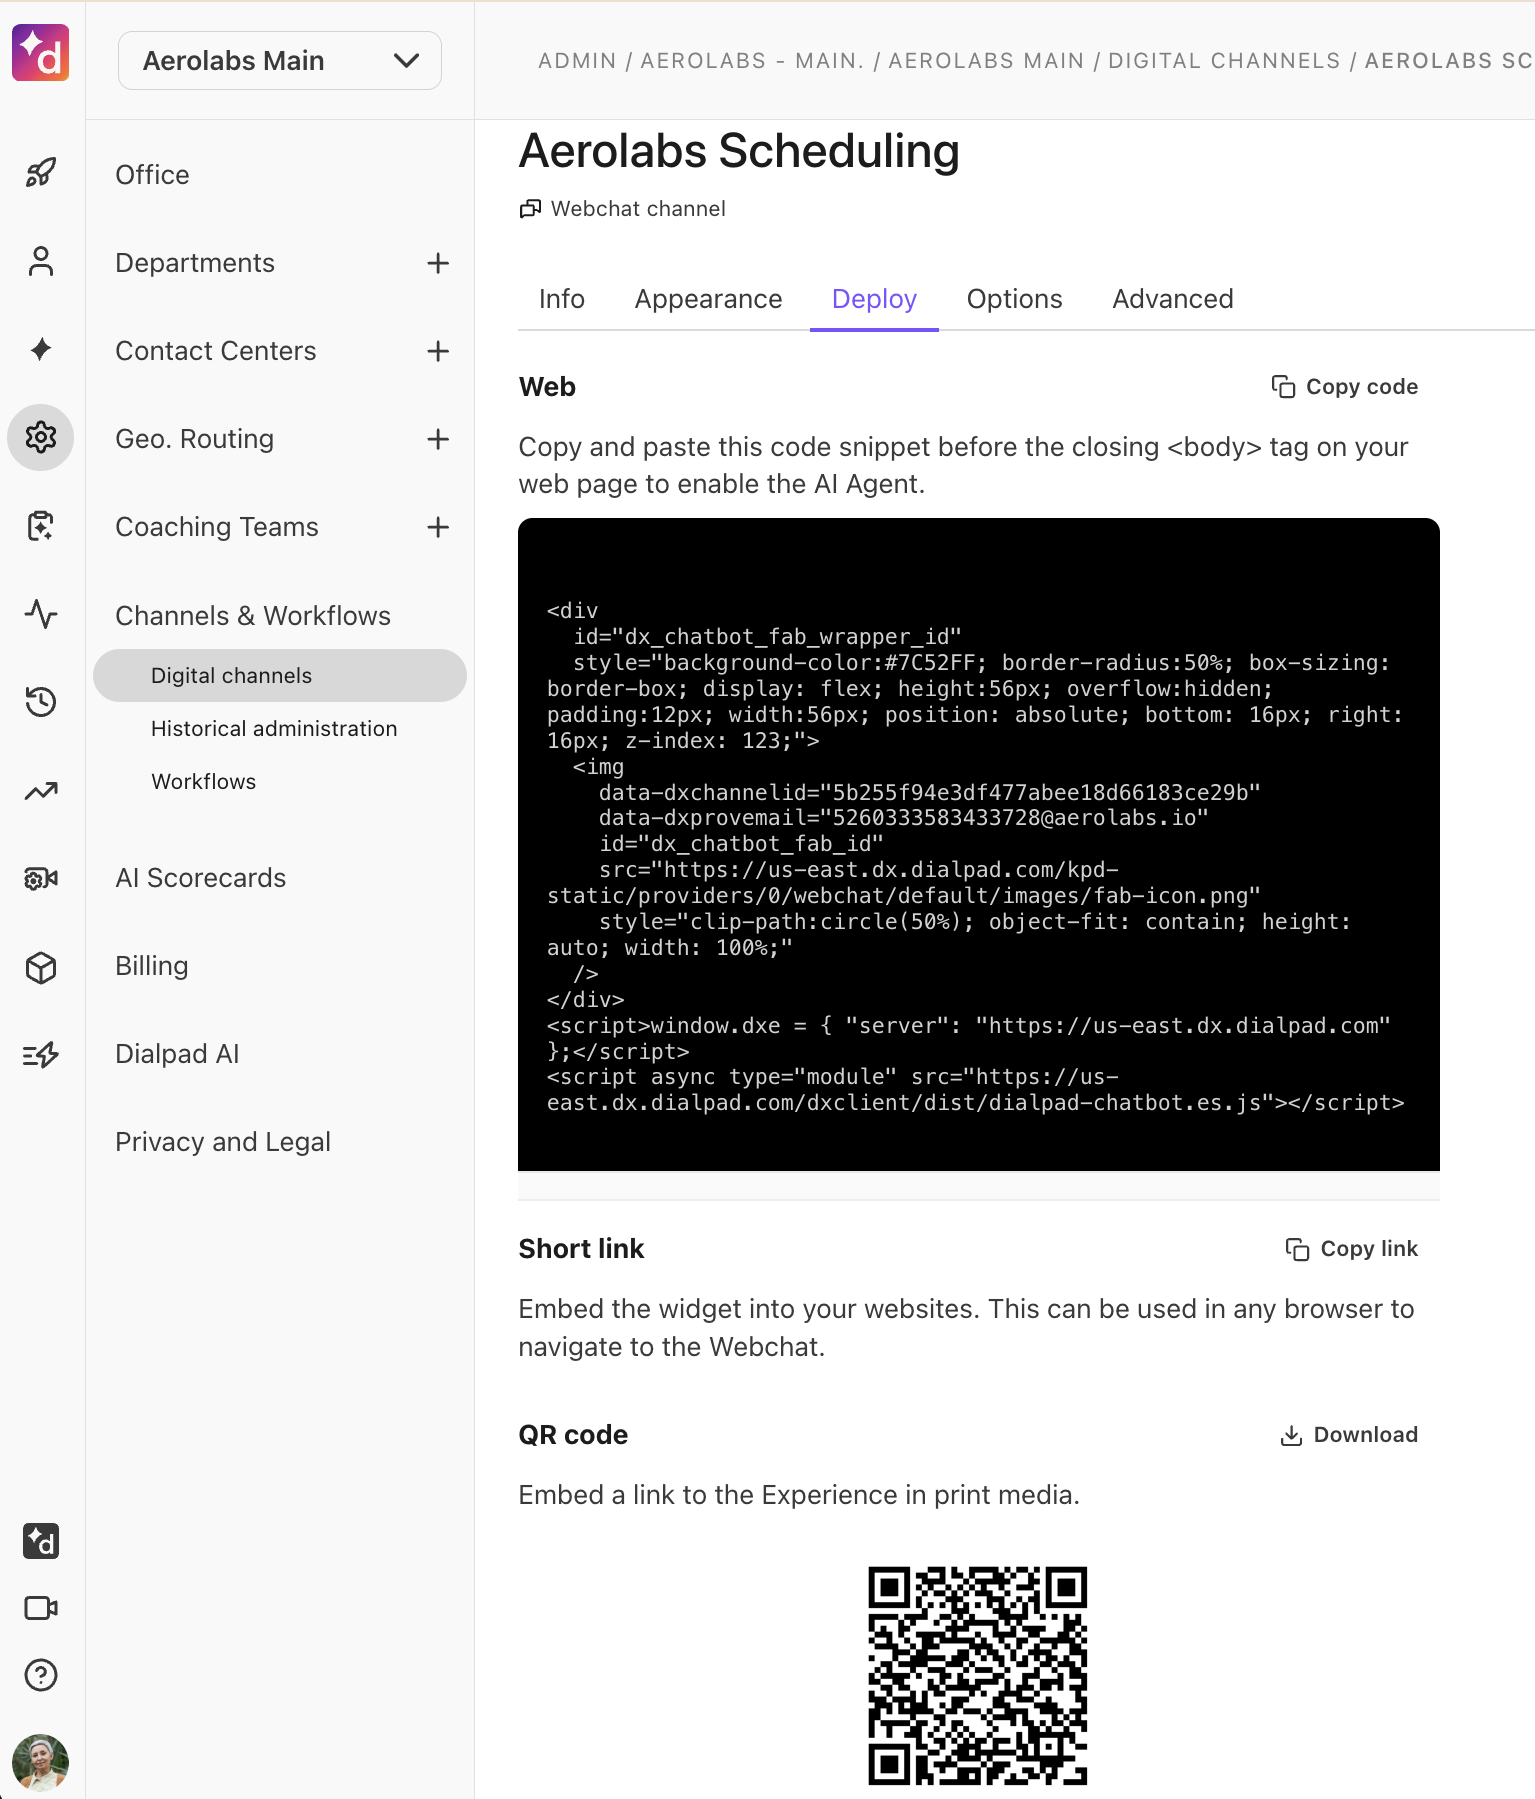Open Workflows in the sidebar
Image resolution: width=1535 pixels, height=1799 pixels.
tap(203, 782)
